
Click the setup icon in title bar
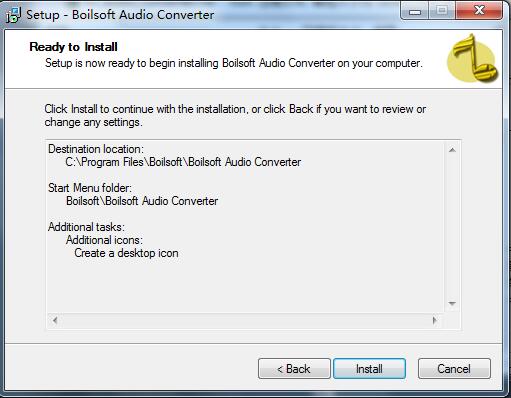coord(13,15)
